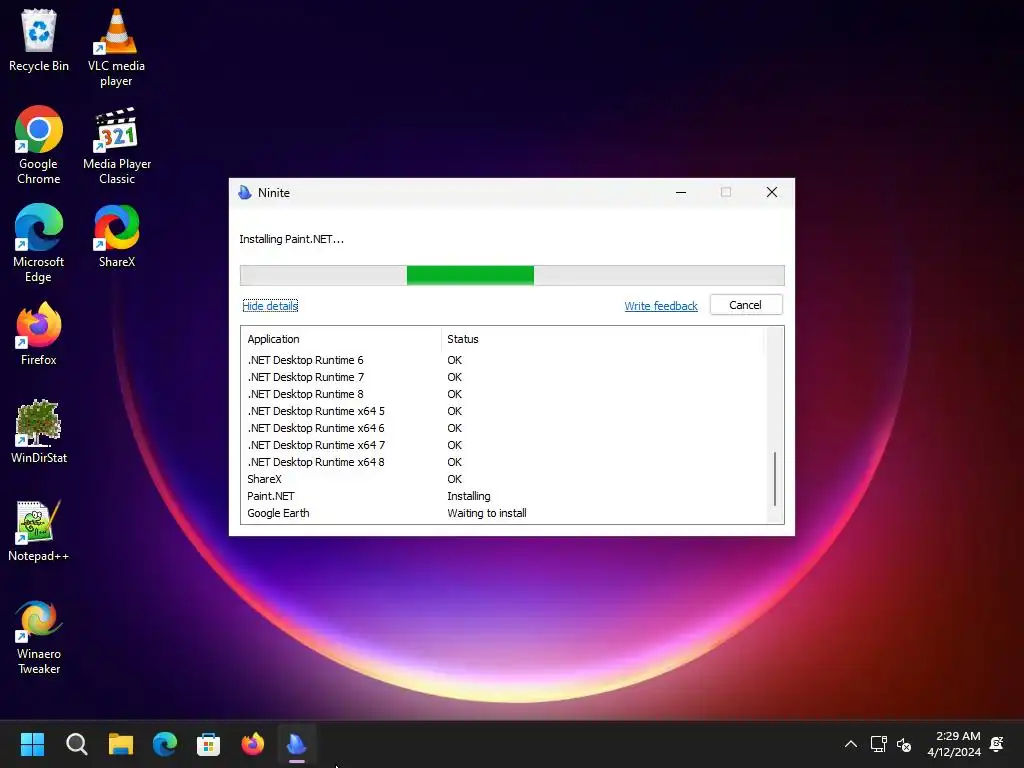
Task: Open the notification bell icon
Action: tap(997, 744)
